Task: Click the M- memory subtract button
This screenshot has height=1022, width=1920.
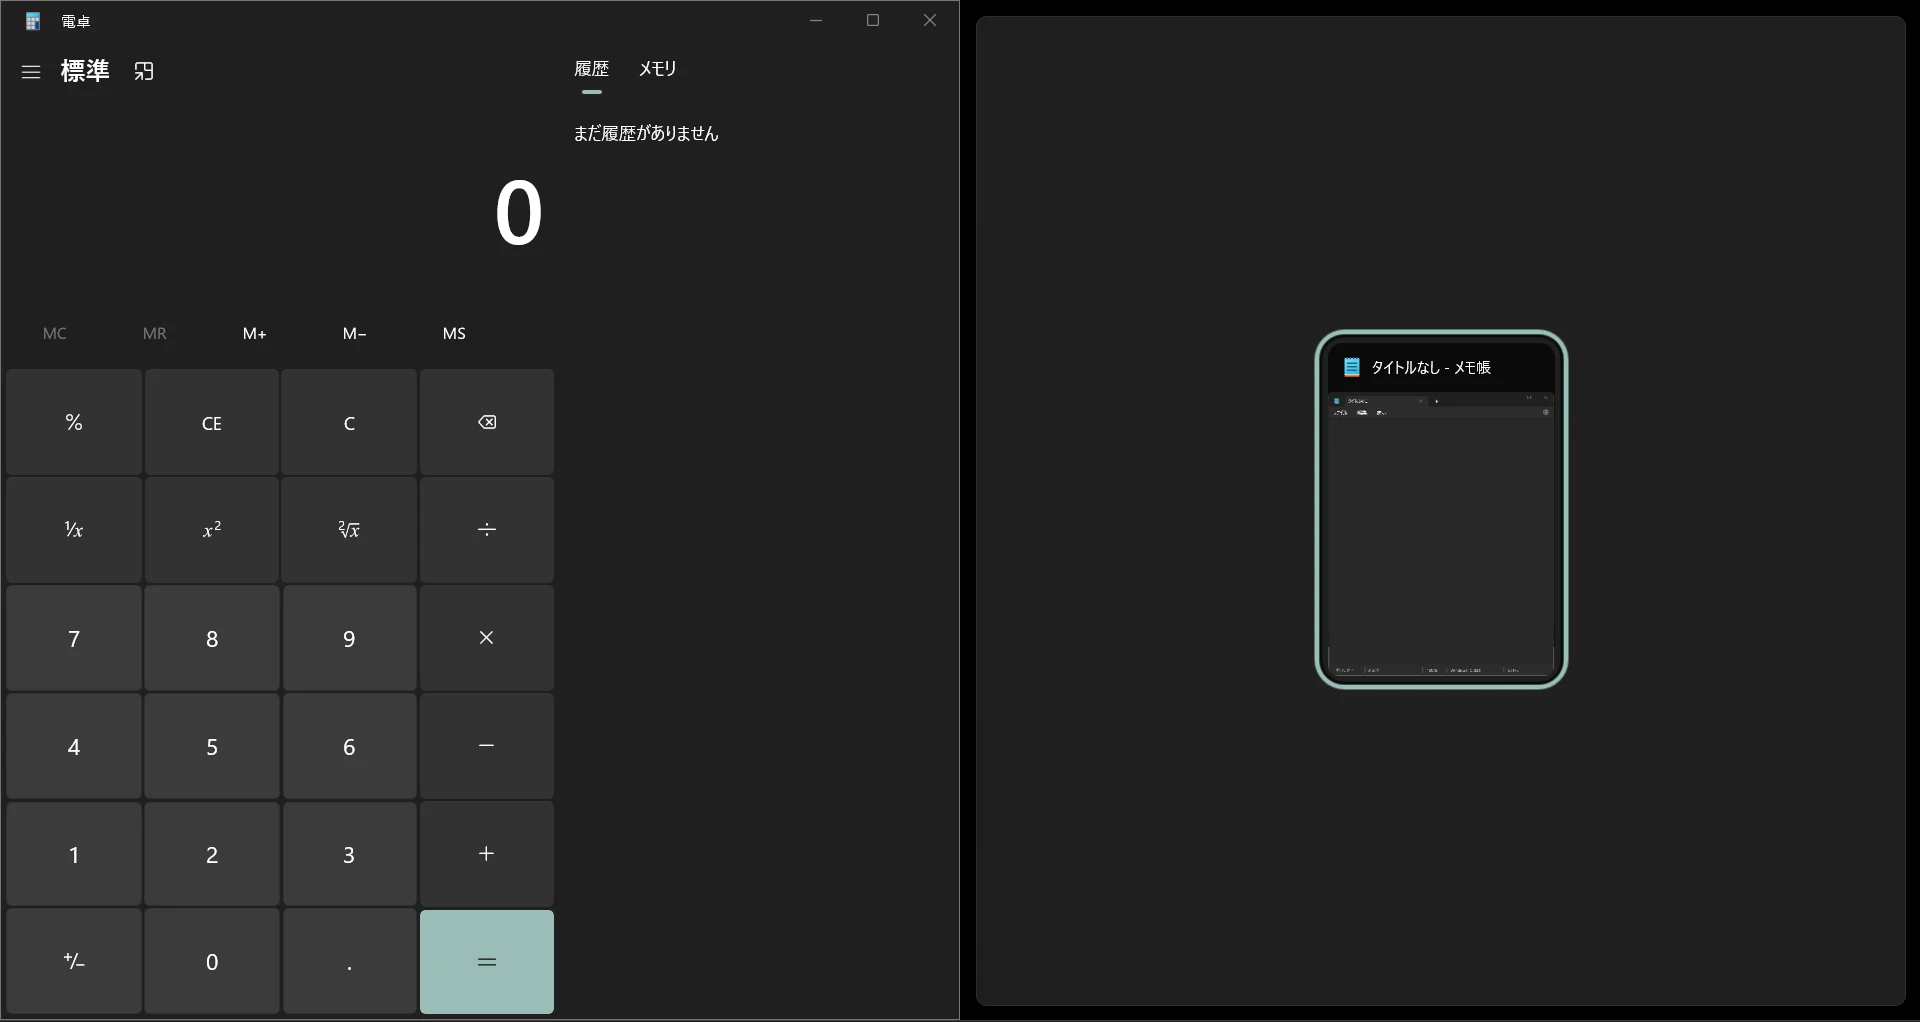Action: tap(355, 334)
